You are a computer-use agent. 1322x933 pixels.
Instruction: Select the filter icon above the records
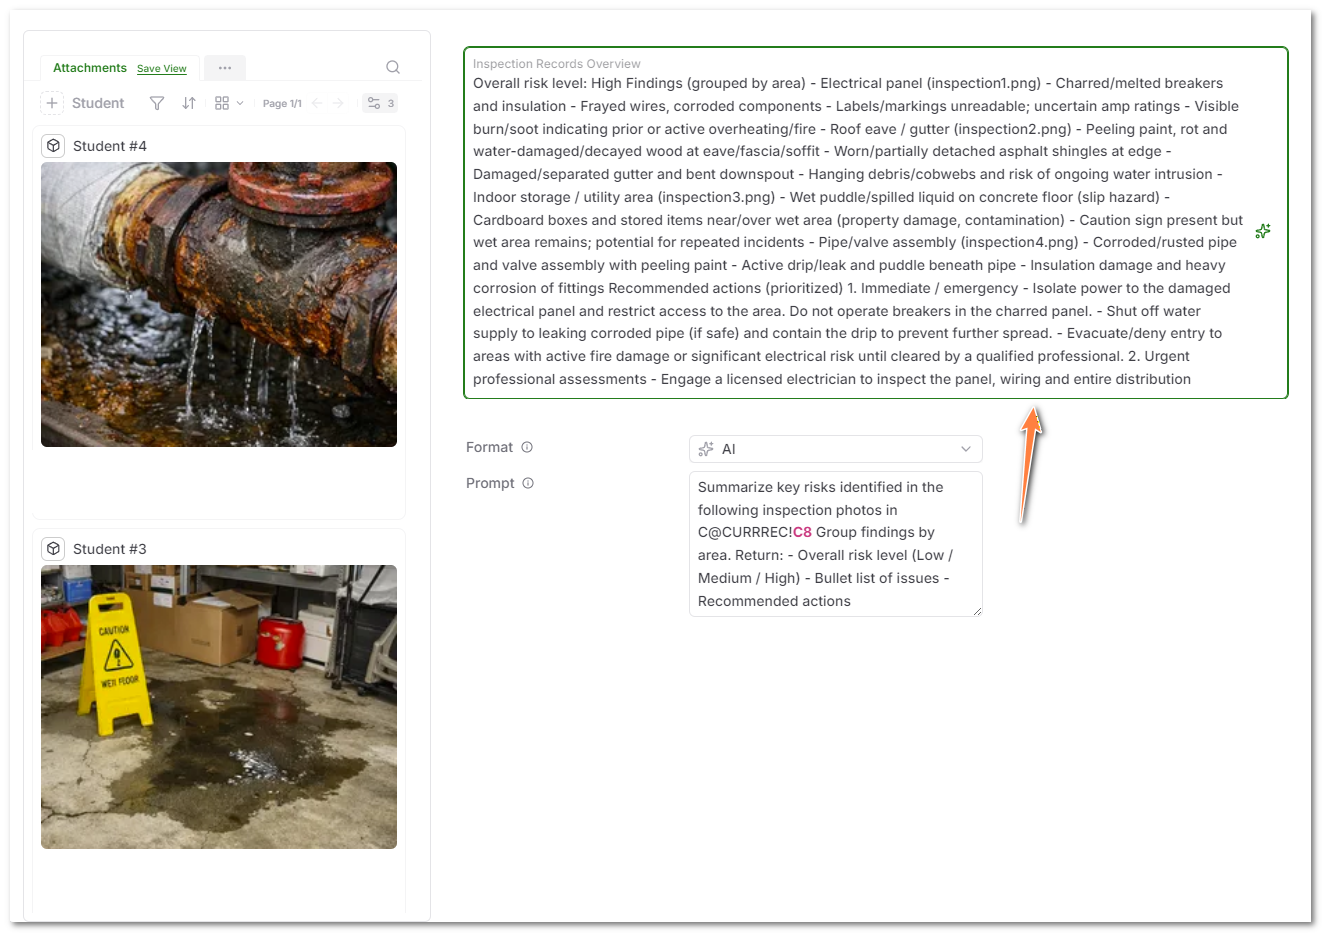point(156,103)
